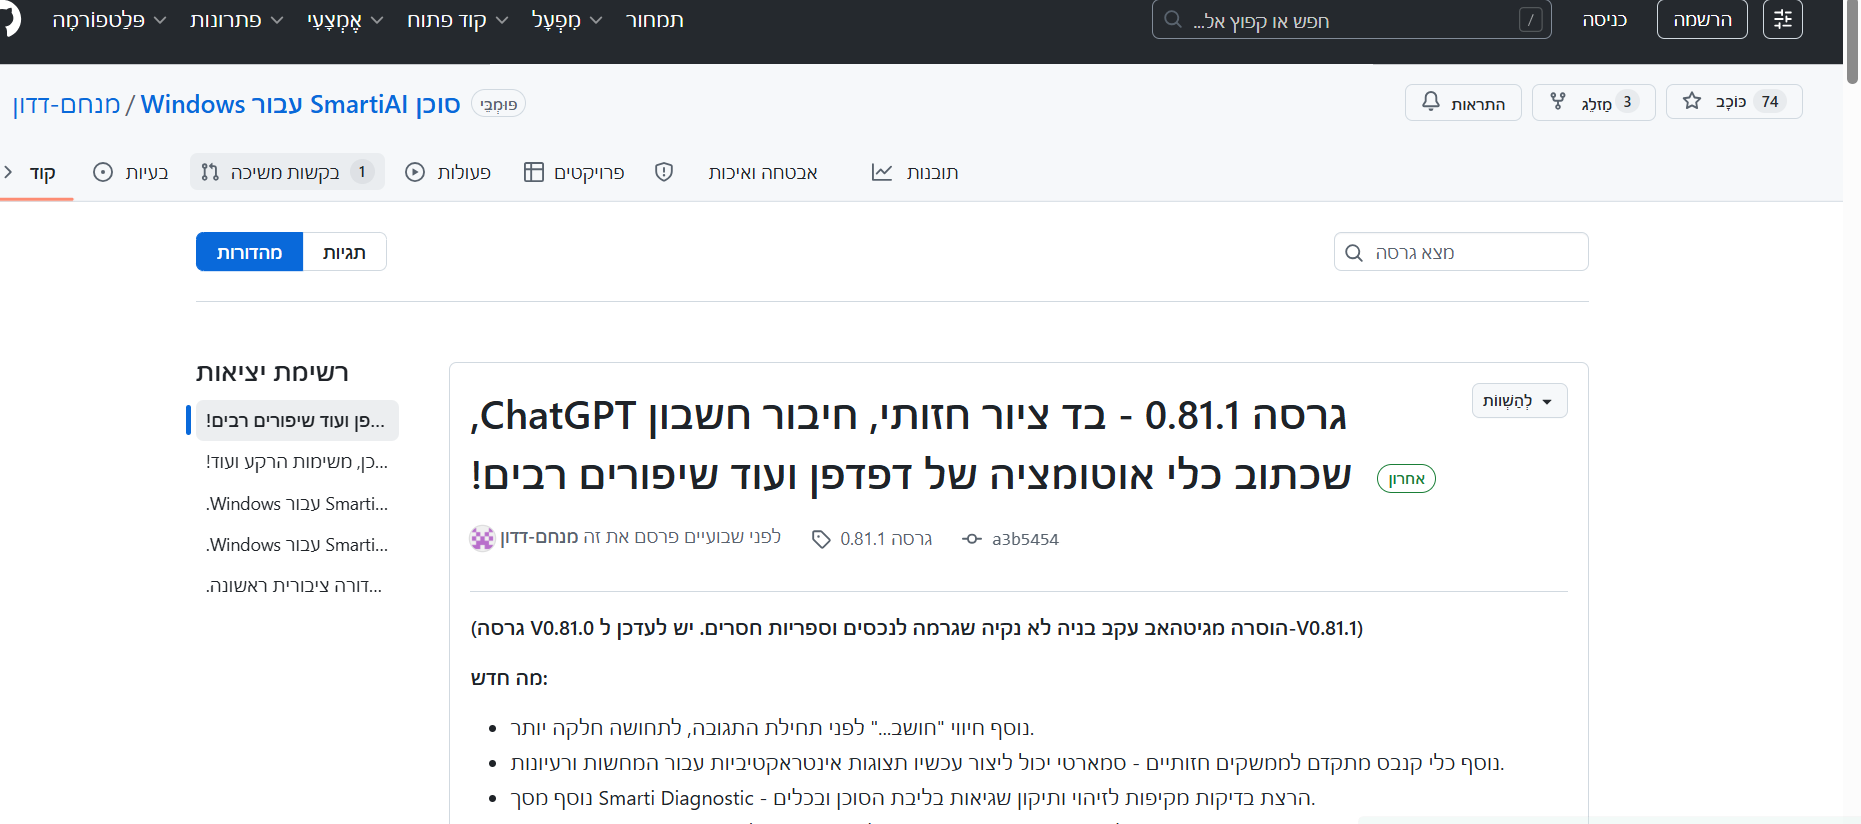1861x824 pixels.
Task: Open the תובנות insights tab
Action: click(x=915, y=172)
